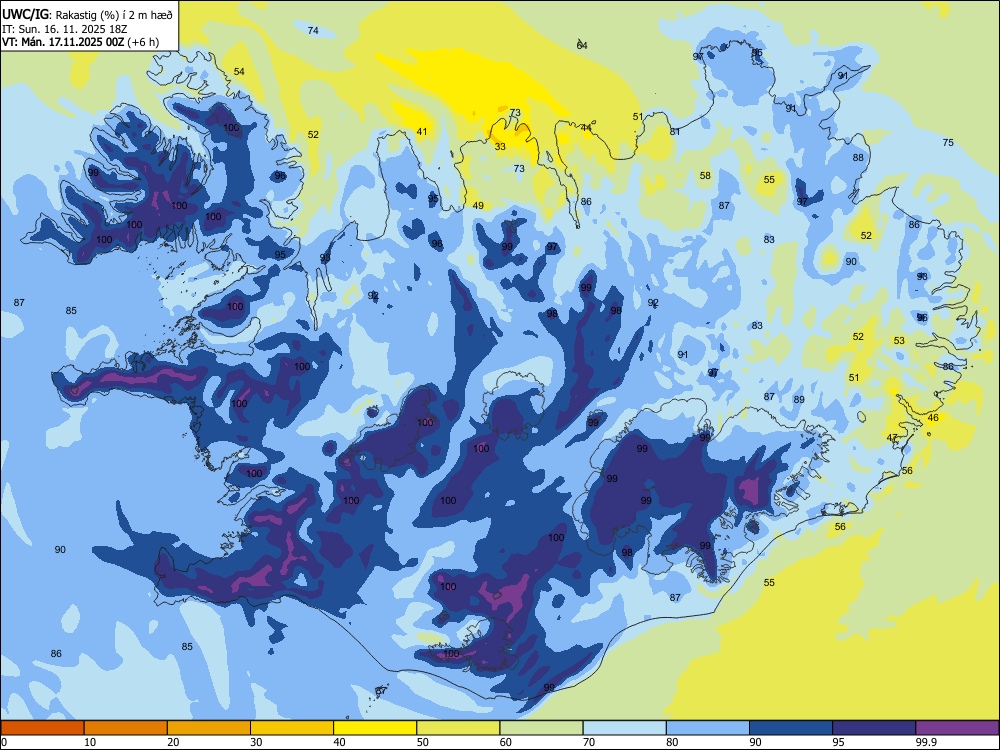Click the humidity value '64' over the sea

(582, 45)
